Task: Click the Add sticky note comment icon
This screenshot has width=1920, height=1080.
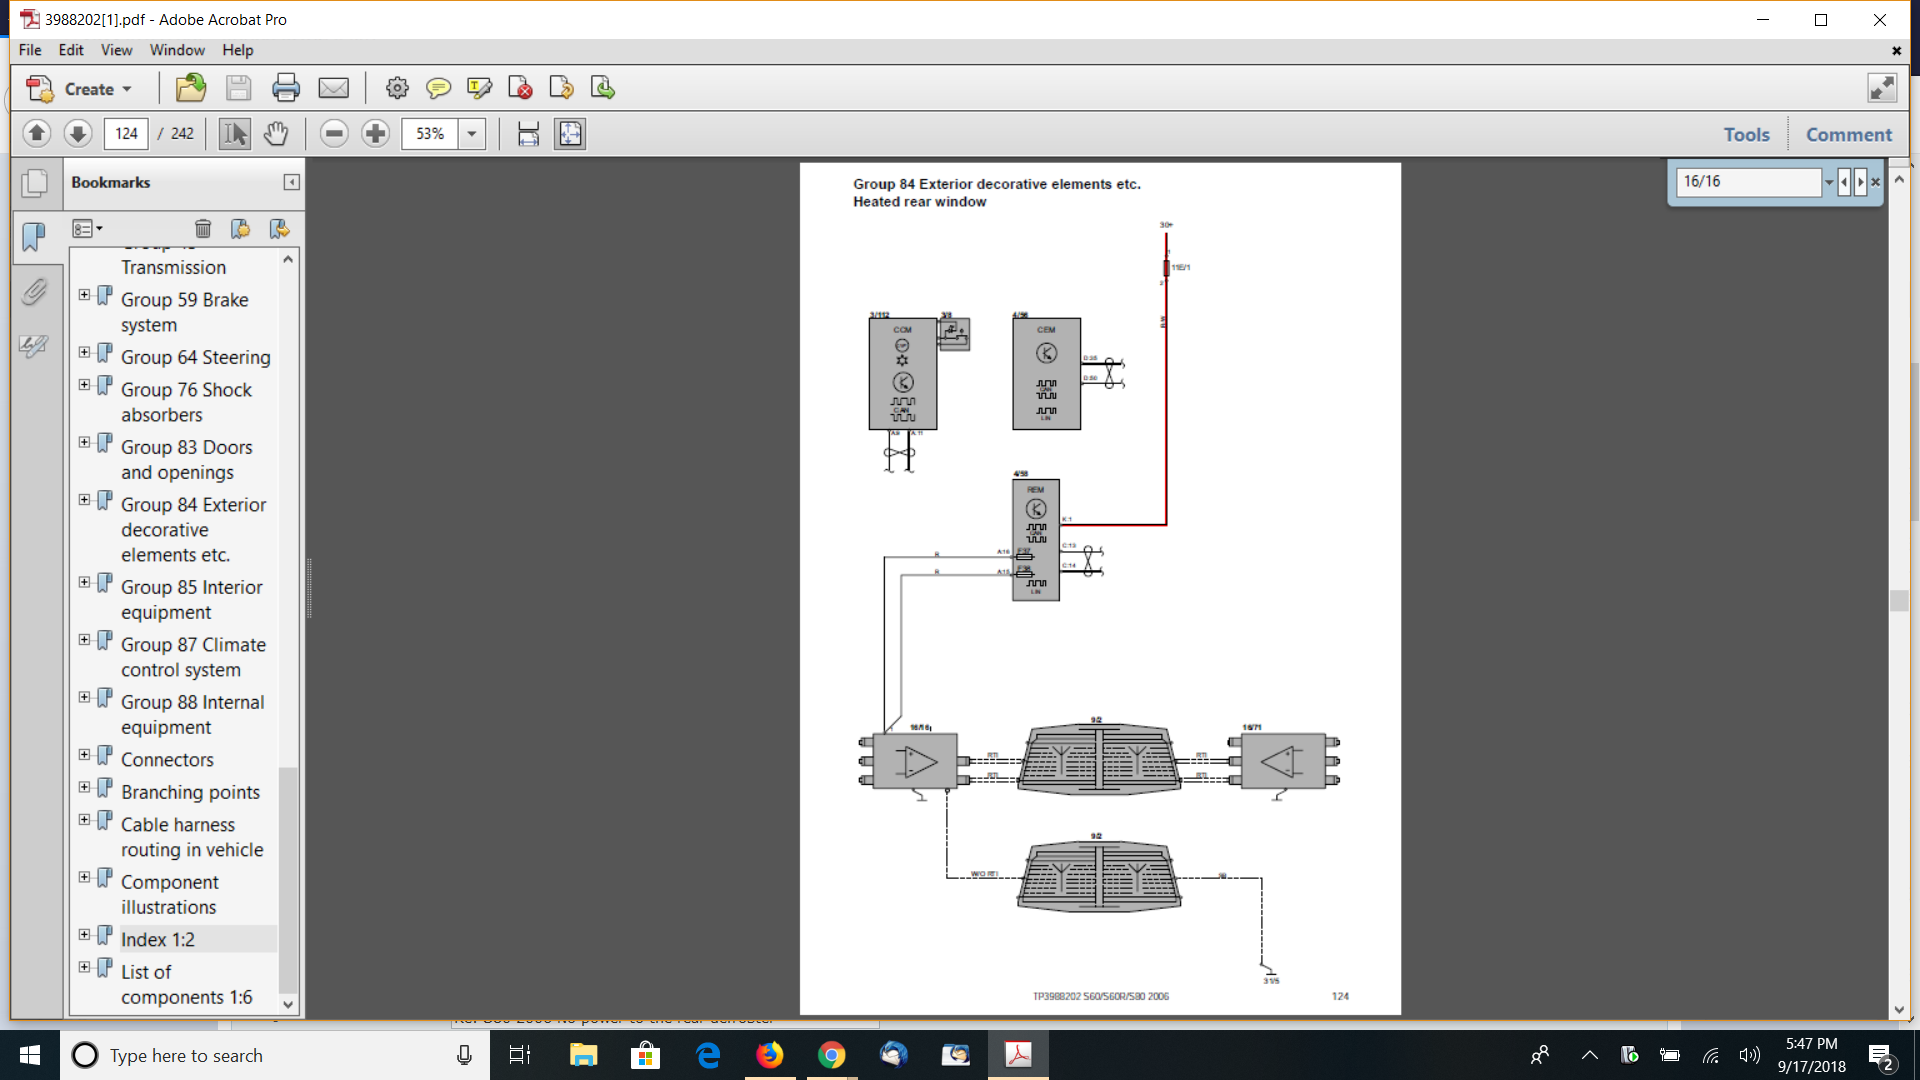Action: [x=438, y=89]
